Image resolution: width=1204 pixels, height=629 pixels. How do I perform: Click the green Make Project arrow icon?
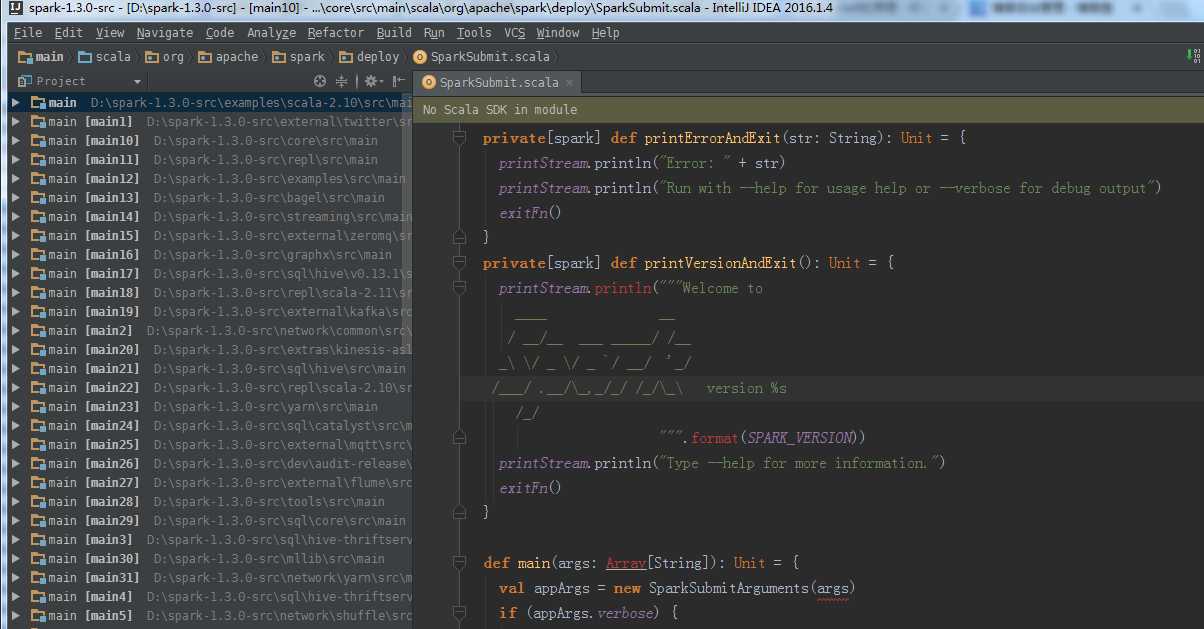click(x=1191, y=57)
